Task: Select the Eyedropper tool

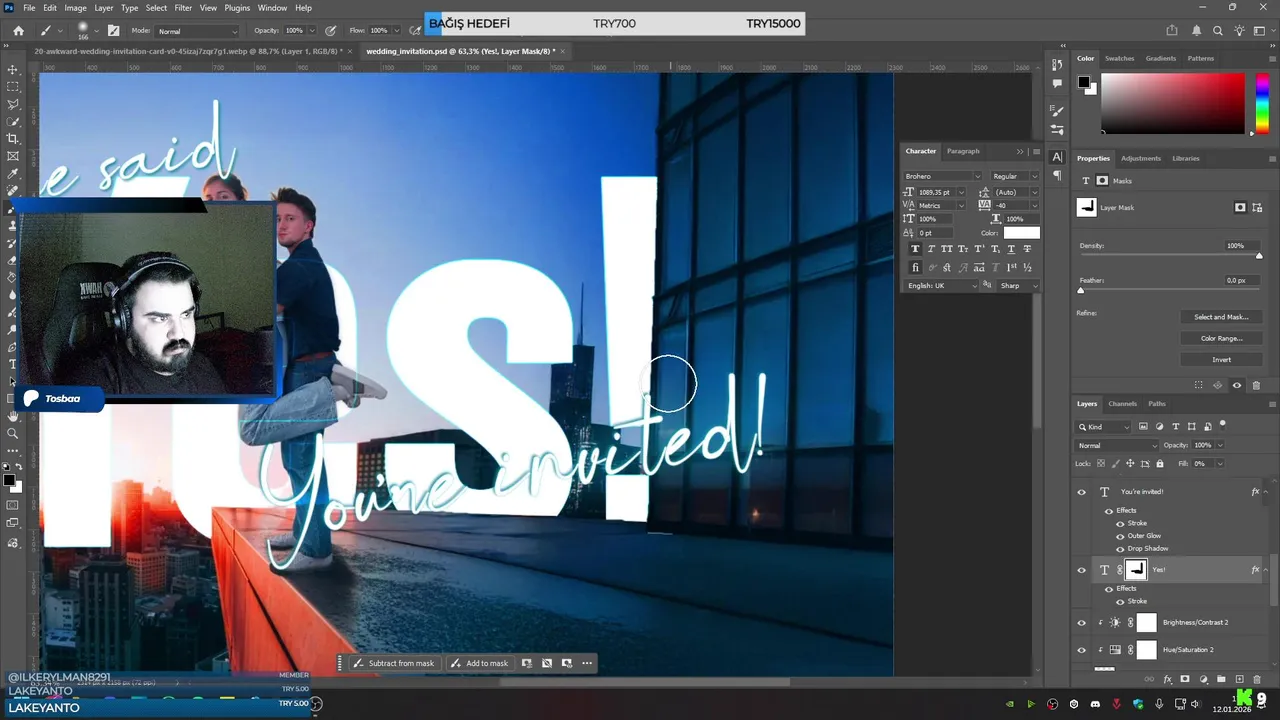Action: [13, 173]
